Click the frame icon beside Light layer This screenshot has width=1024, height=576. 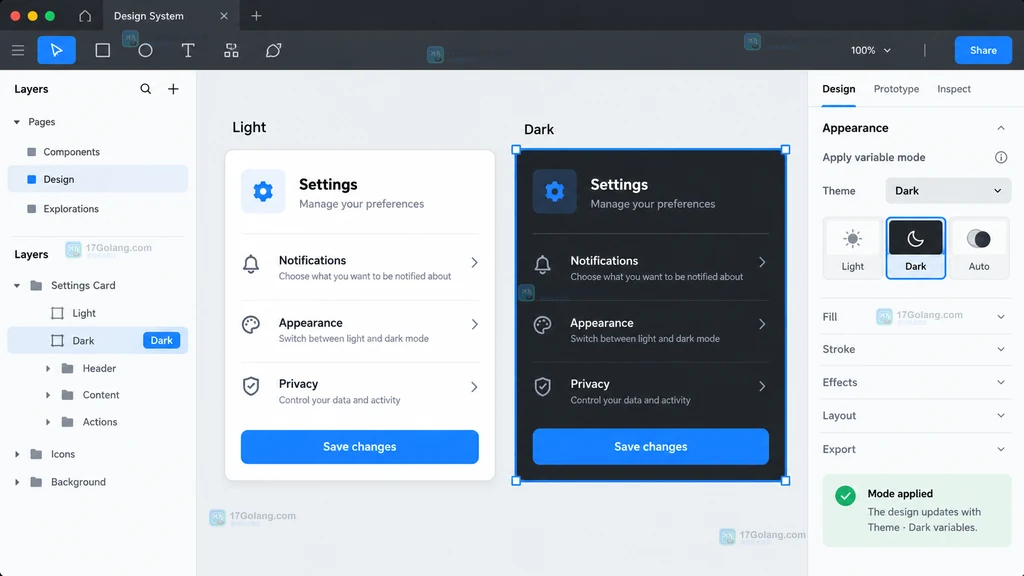pos(57,313)
